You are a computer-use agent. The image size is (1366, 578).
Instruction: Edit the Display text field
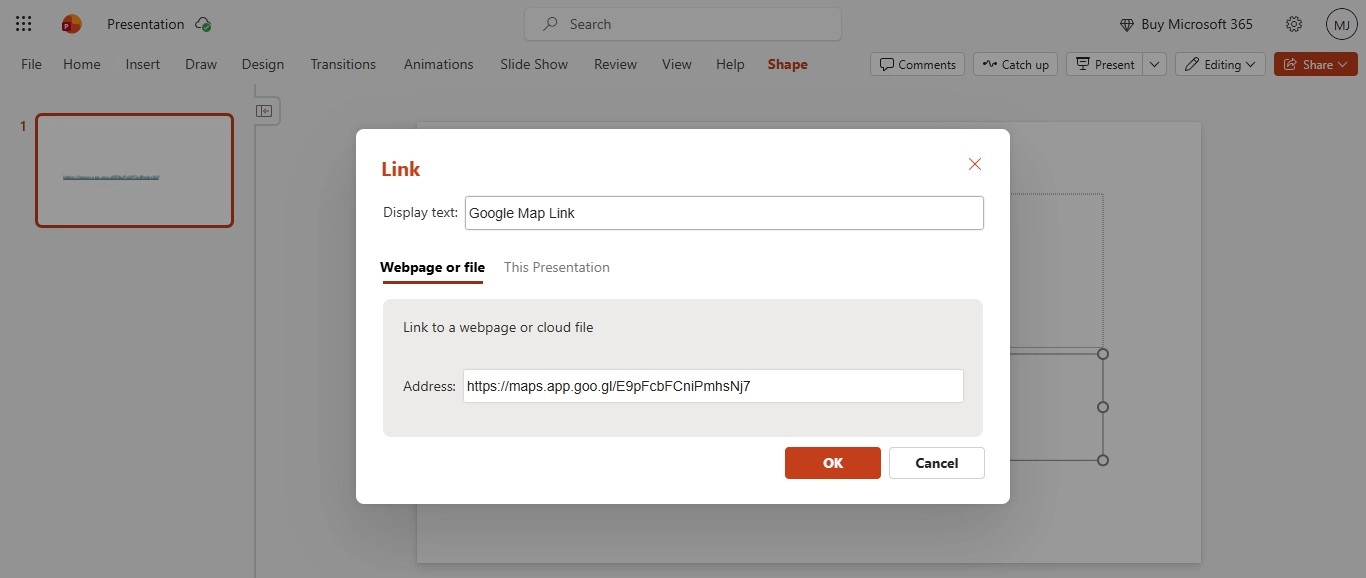tap(724, 213)
